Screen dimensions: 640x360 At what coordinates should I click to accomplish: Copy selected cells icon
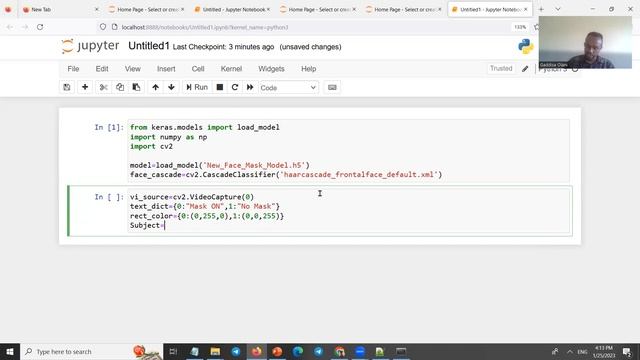click(120, 87)
